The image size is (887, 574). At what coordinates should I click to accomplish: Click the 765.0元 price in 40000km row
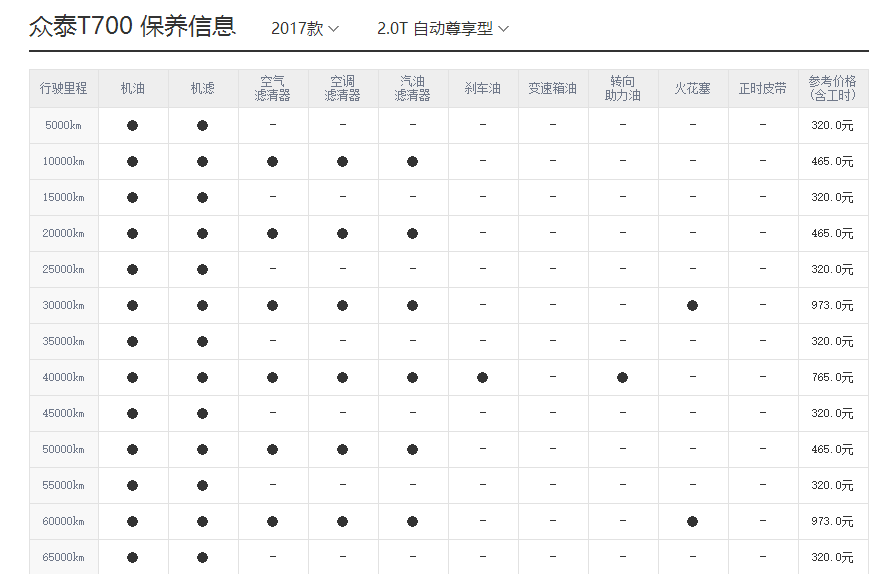(832, 377)
